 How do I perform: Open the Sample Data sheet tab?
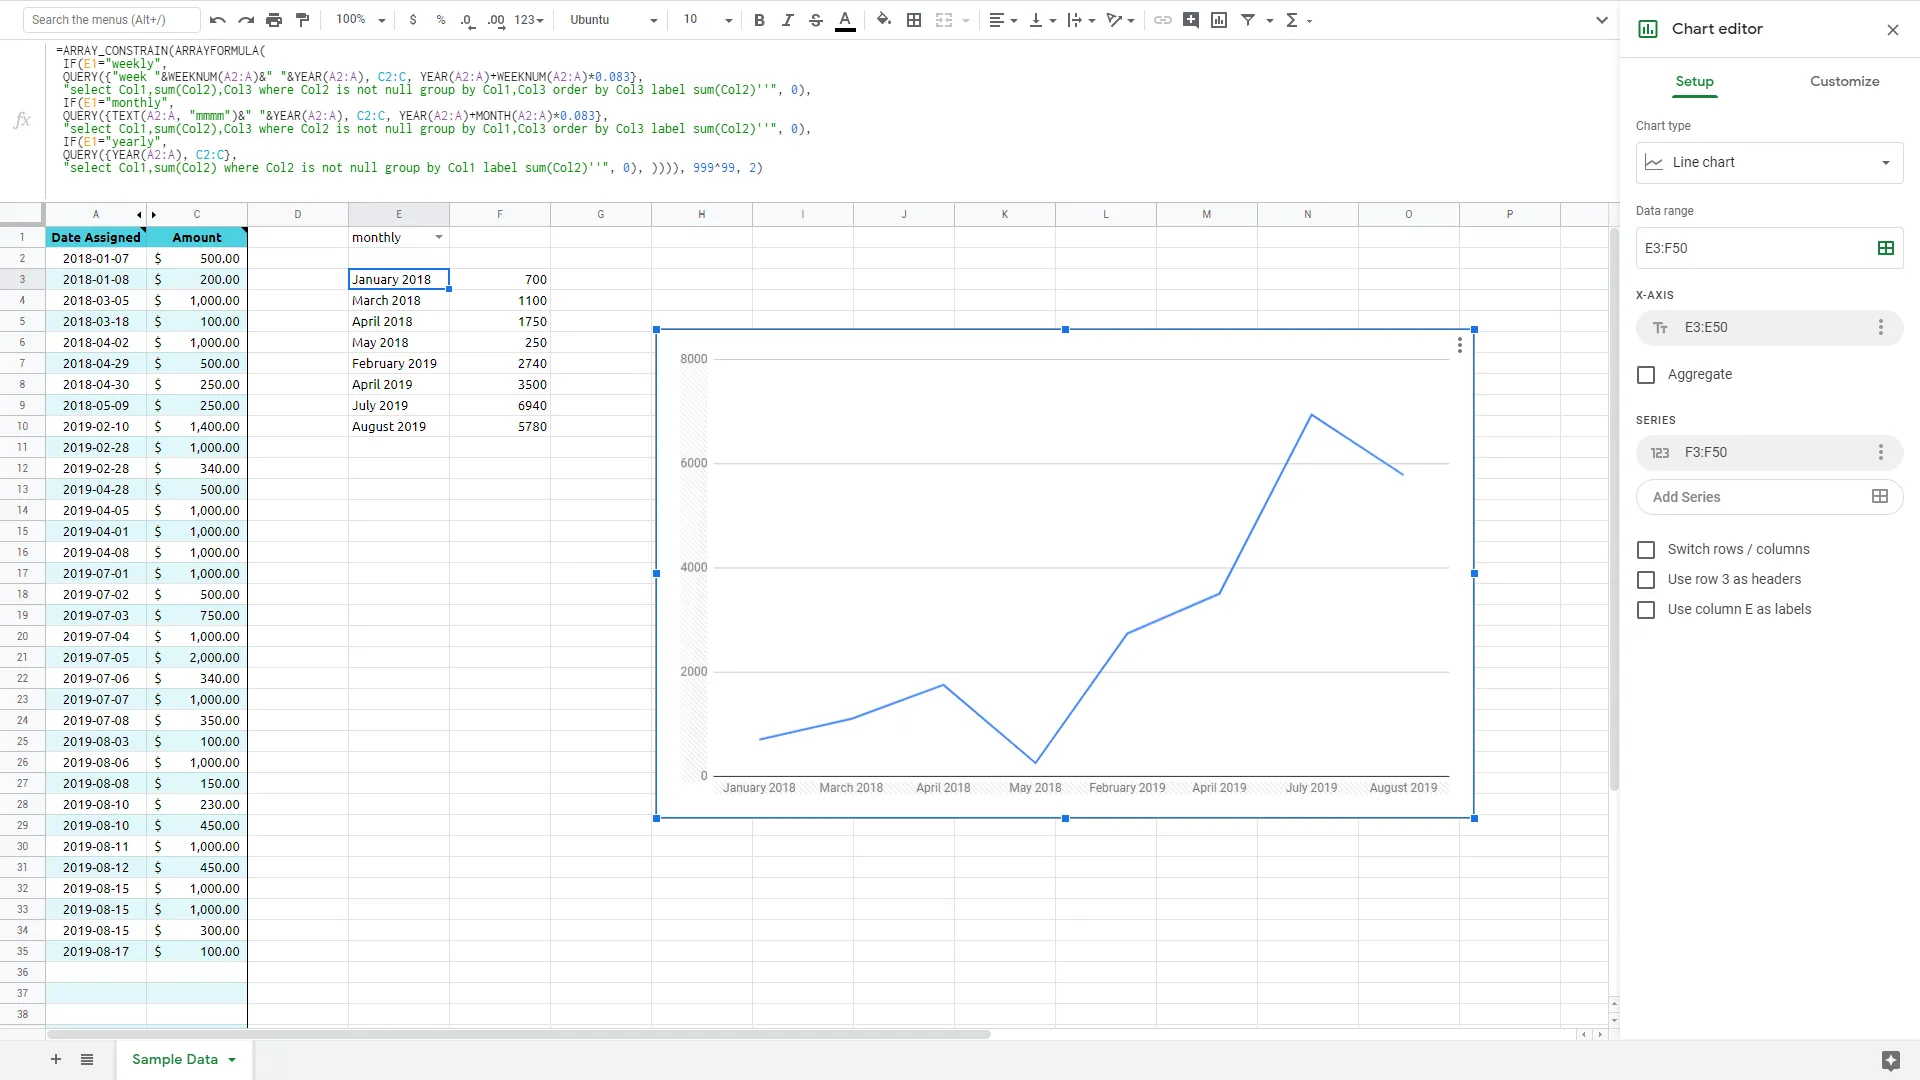point(175,1060)
